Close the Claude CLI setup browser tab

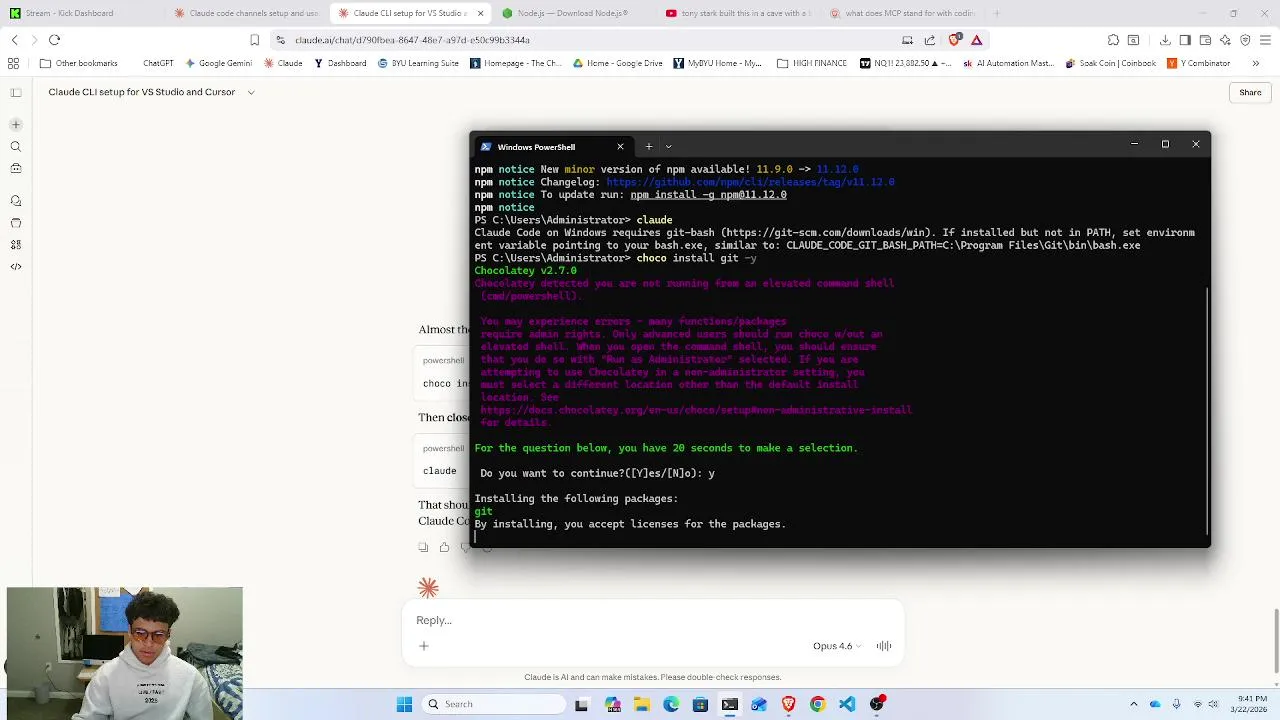[480, 13]
